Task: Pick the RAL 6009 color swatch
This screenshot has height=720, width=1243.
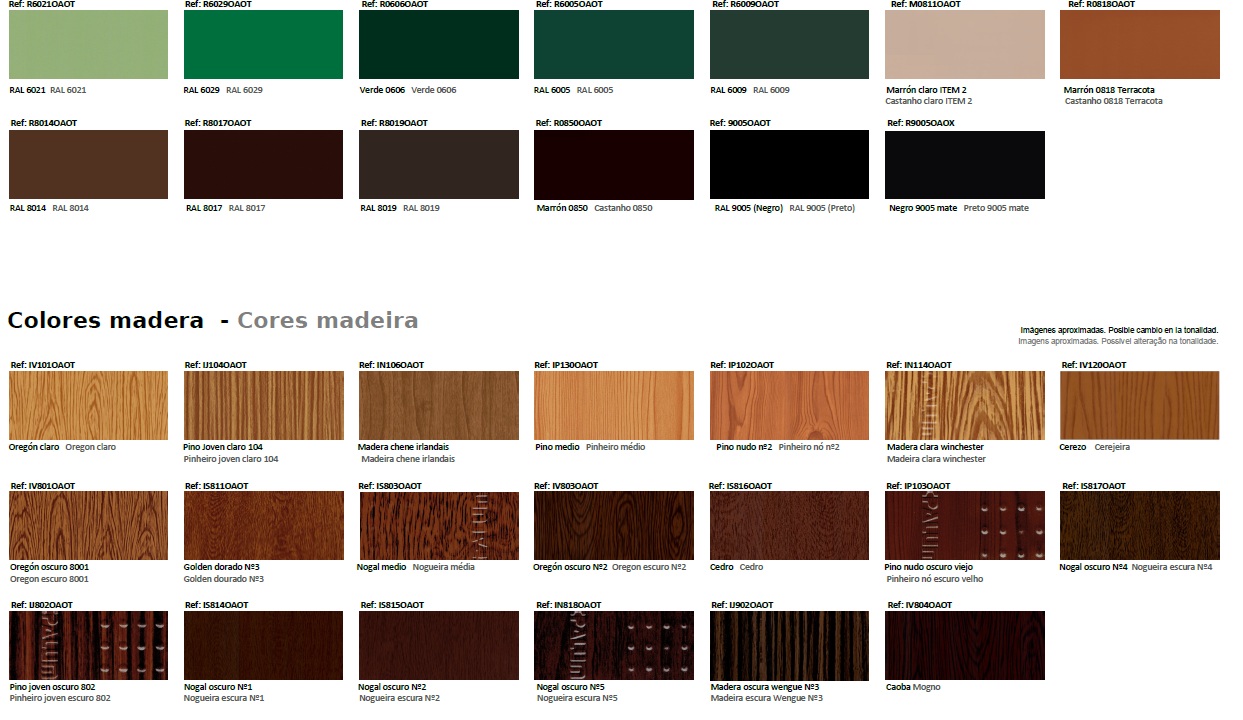Action: (x=789, y=45)
